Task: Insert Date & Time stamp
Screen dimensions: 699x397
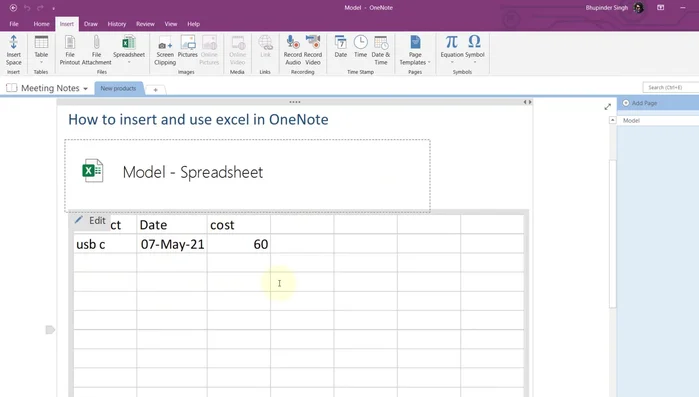Action: [381, 50]
